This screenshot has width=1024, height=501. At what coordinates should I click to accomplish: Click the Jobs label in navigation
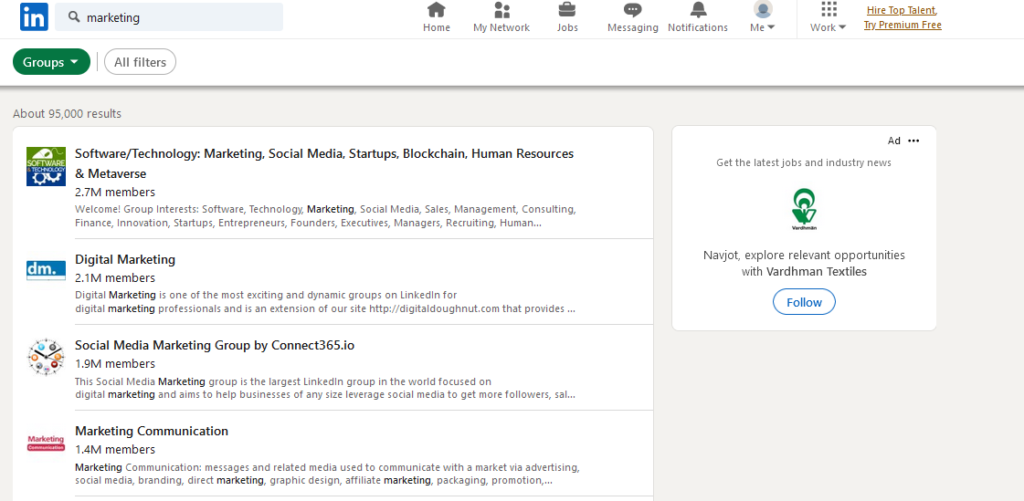pyautogui.click(x=567, y=27)
